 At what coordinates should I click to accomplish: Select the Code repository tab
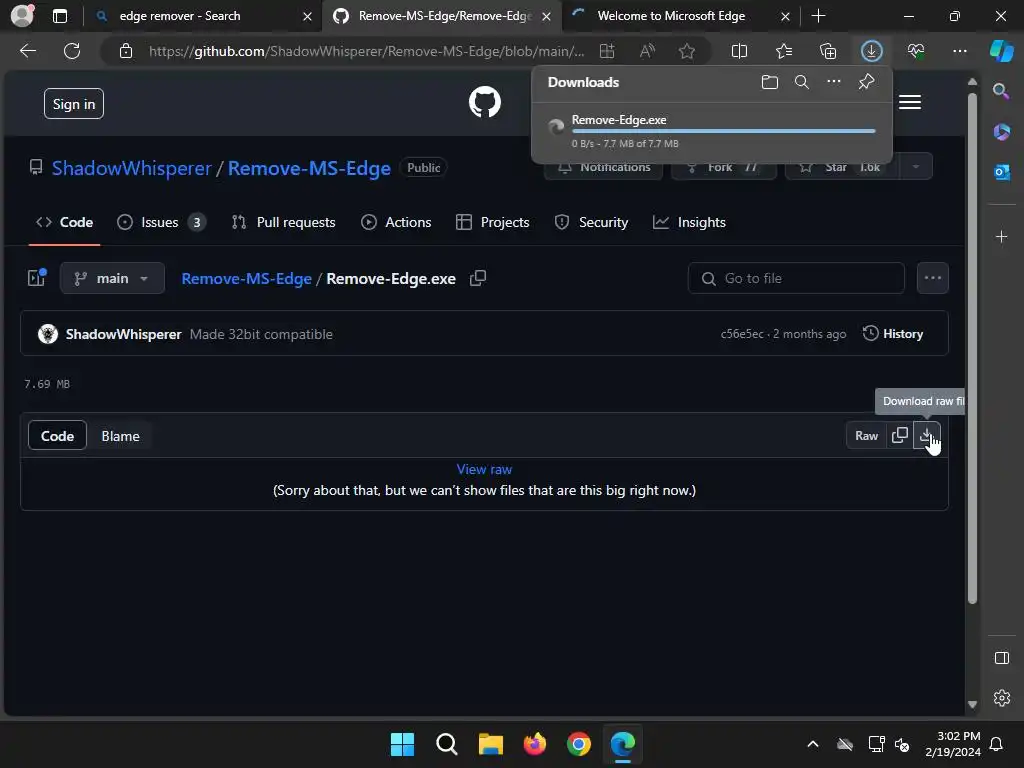[x=64, y=223]
